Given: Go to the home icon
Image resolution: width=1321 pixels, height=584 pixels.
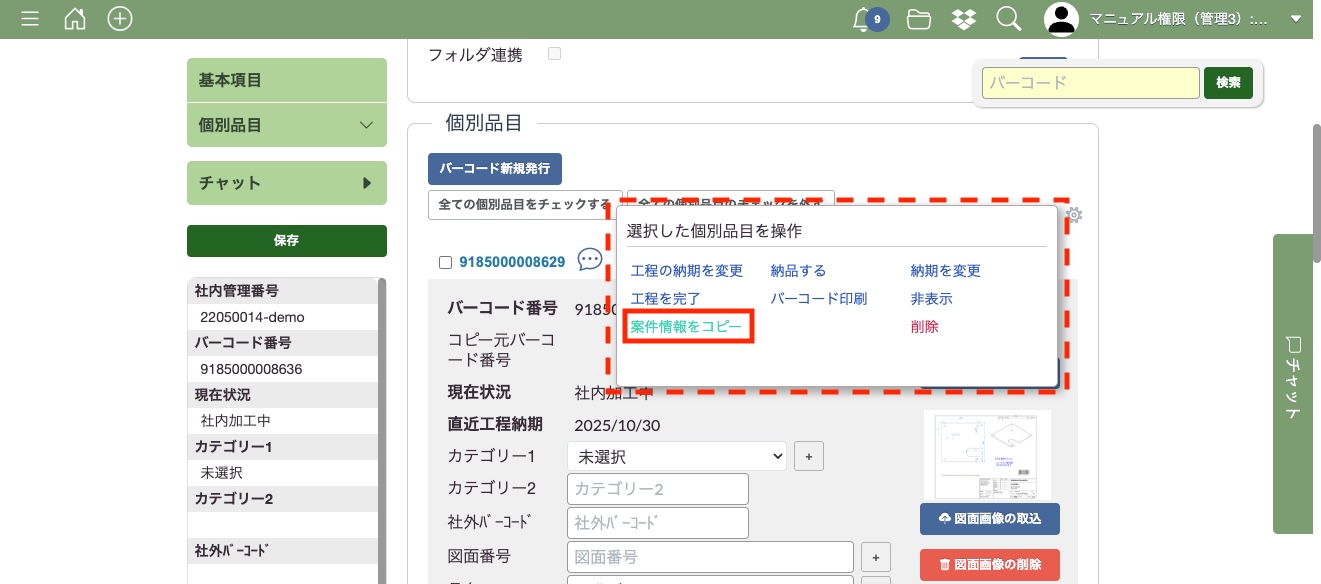Looking at the screenshot, I should (x=75, y=19).
